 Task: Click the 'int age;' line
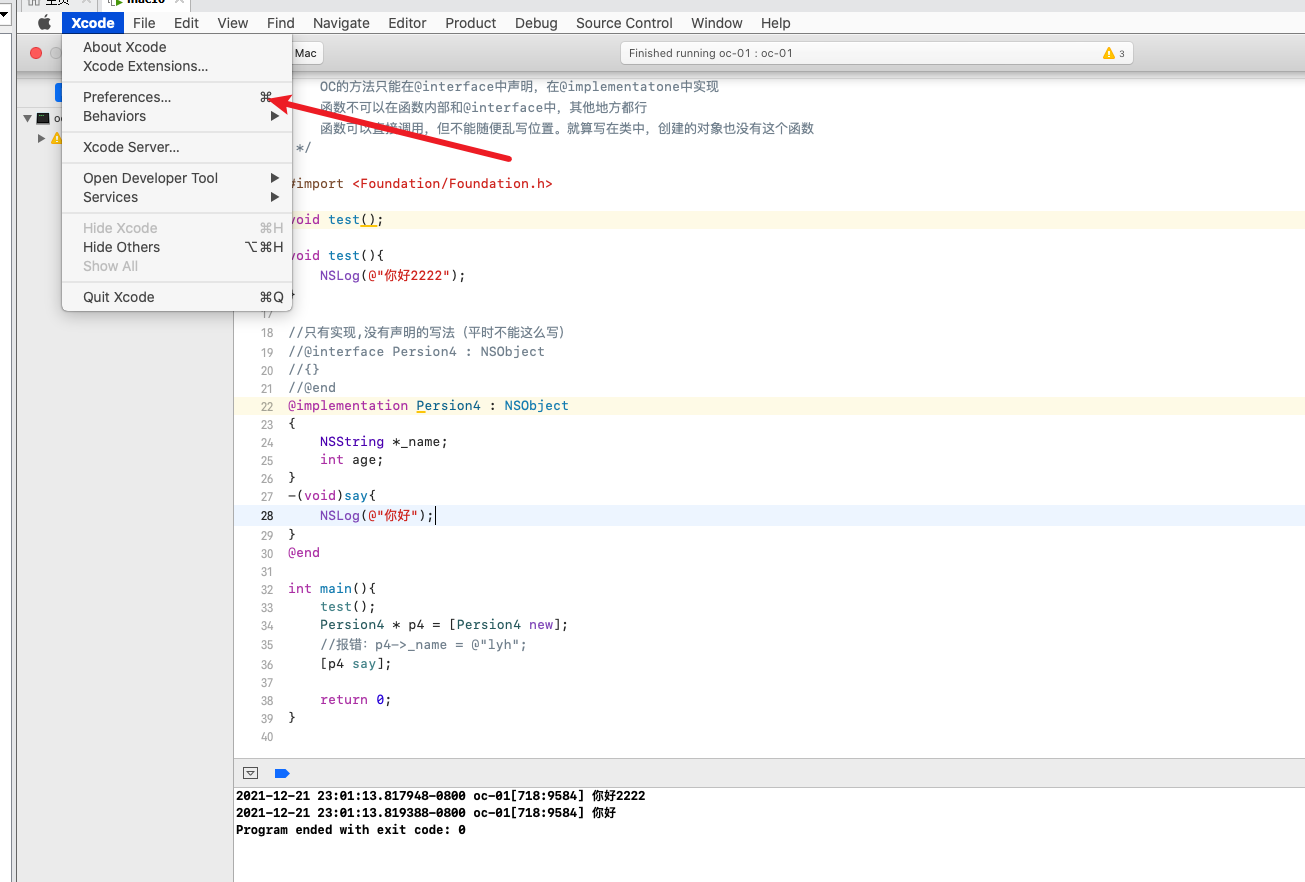click(352, 459)
